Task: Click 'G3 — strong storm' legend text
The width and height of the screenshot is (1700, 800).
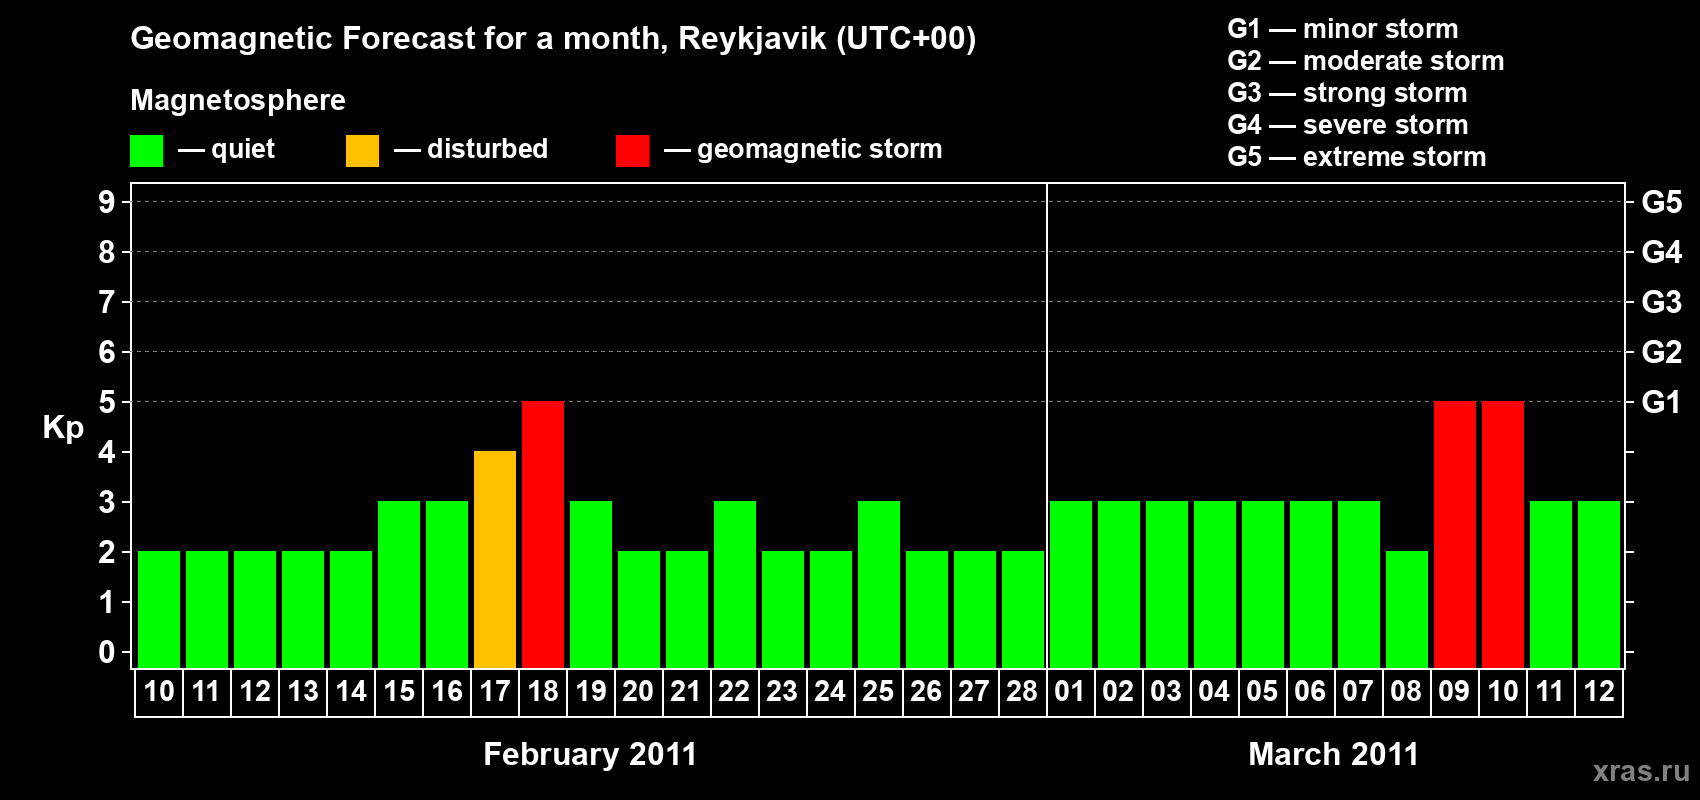Action: click(1347, 93)
